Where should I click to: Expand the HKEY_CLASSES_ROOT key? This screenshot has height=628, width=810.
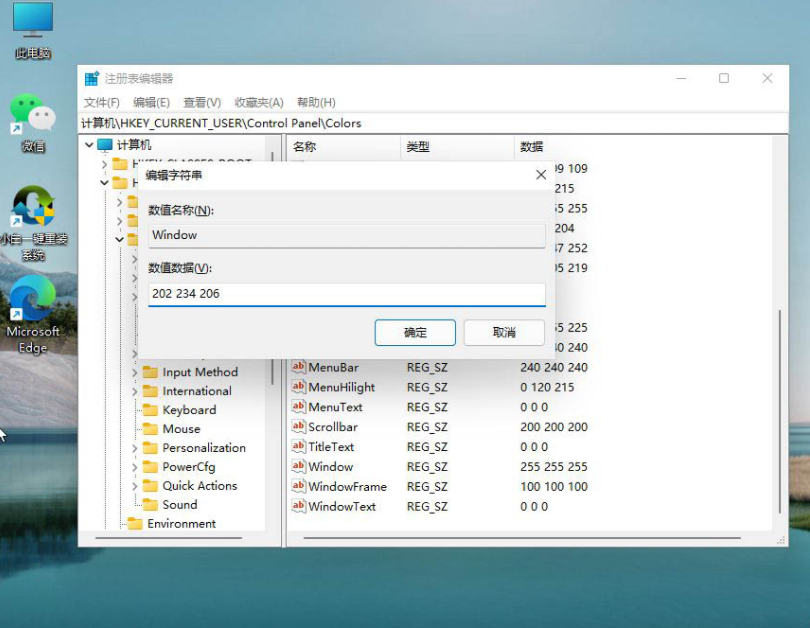104,164
